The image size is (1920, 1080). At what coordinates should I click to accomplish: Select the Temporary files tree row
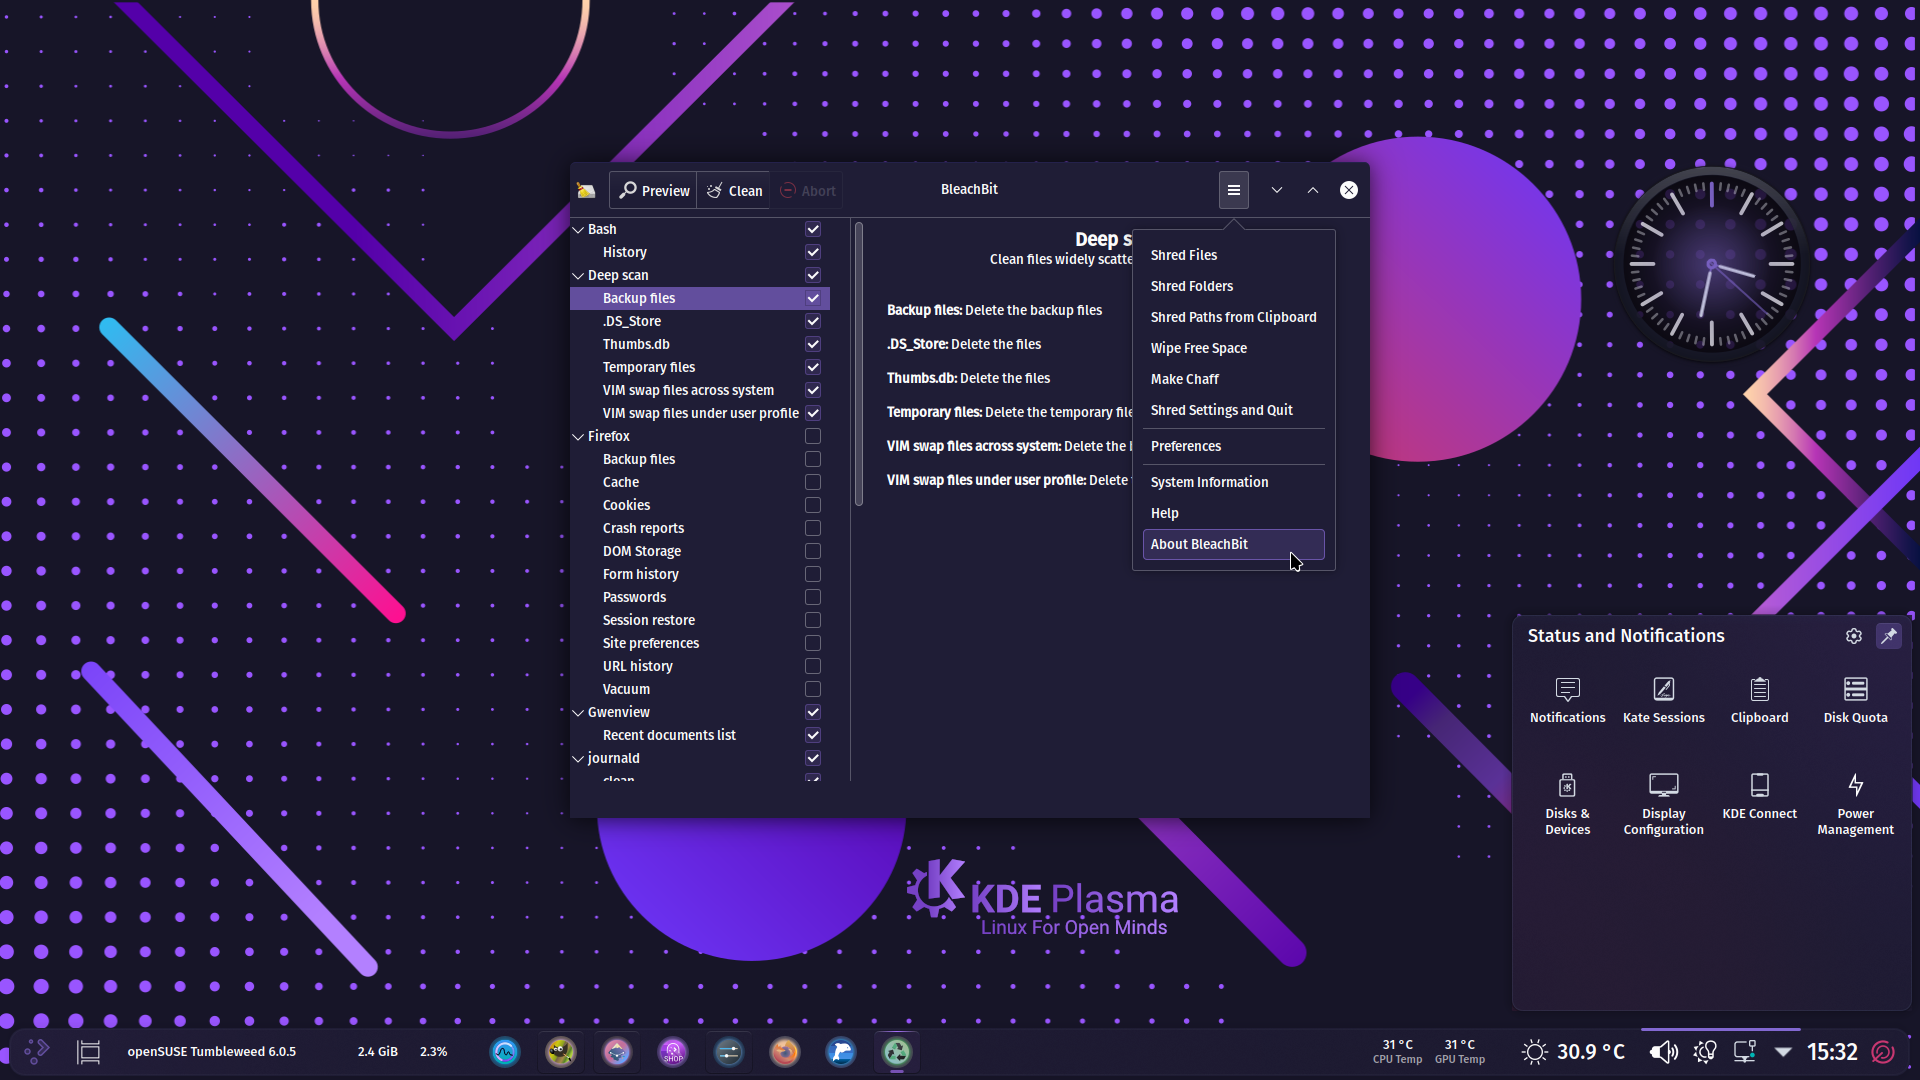pyautogui.click(x=700, y=367)
